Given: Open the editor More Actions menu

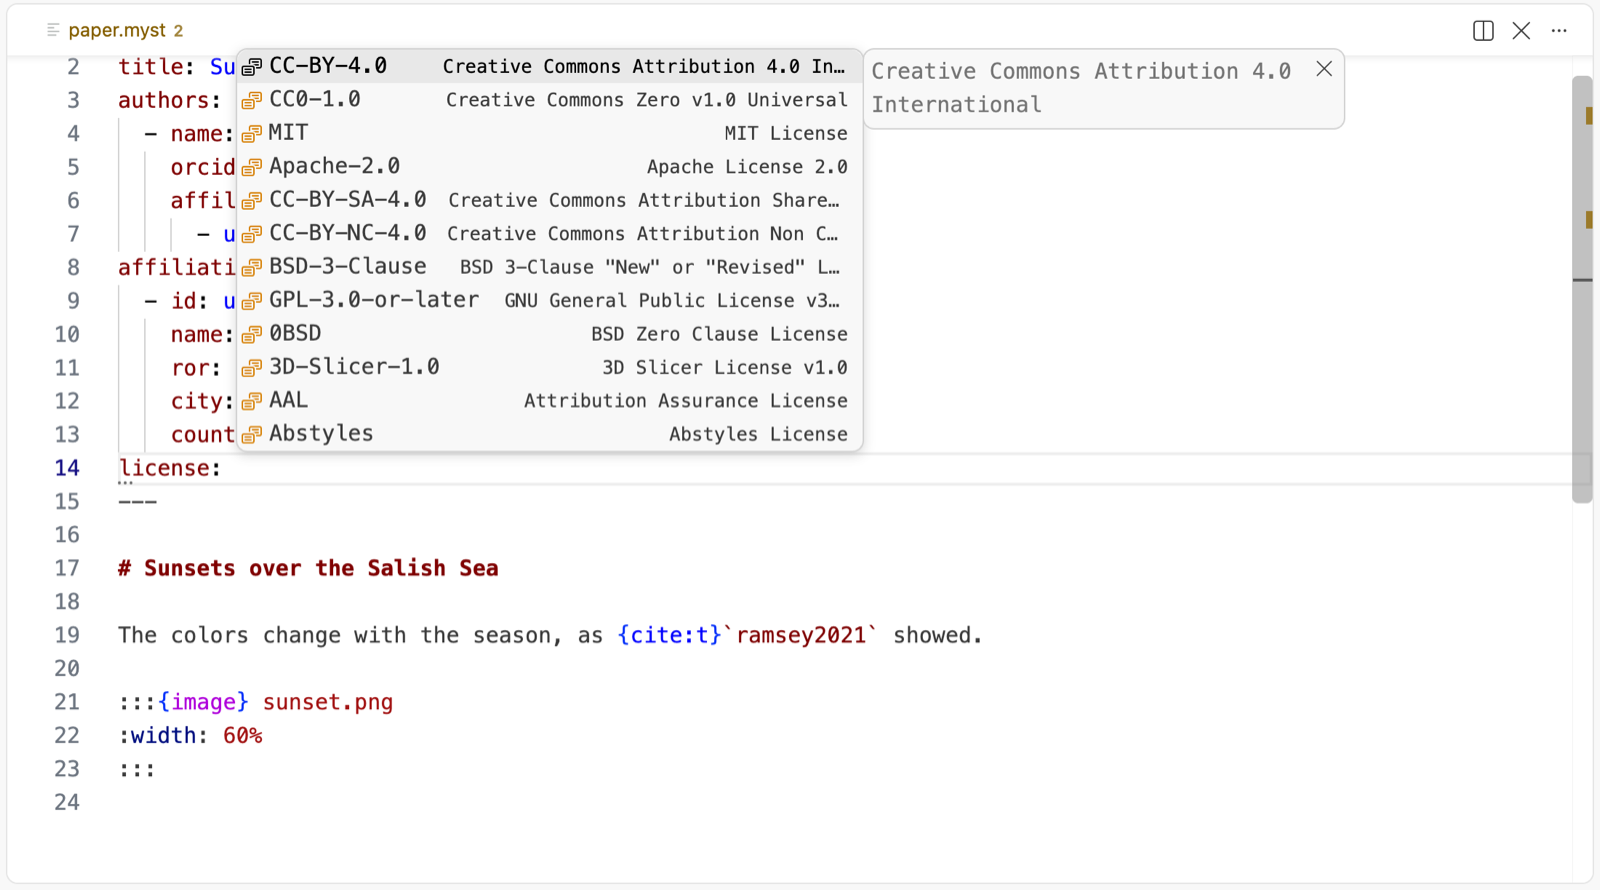Looking at the screenshot, I should [1559, 31].
